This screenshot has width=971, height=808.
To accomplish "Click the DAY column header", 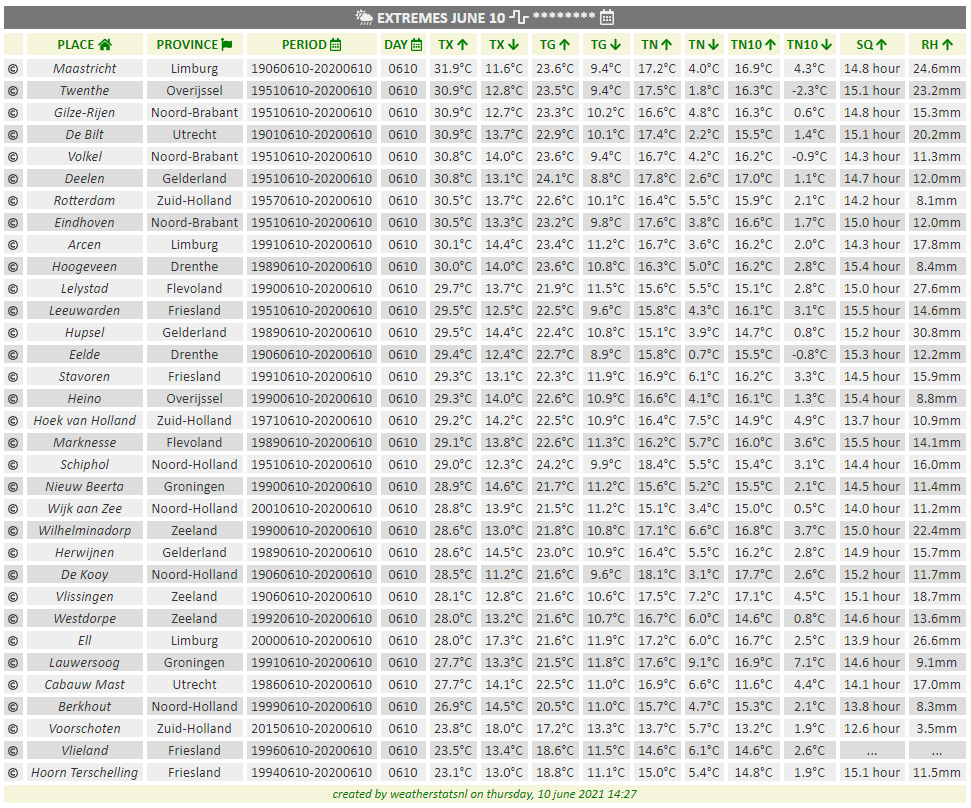I will pos(403,45).
